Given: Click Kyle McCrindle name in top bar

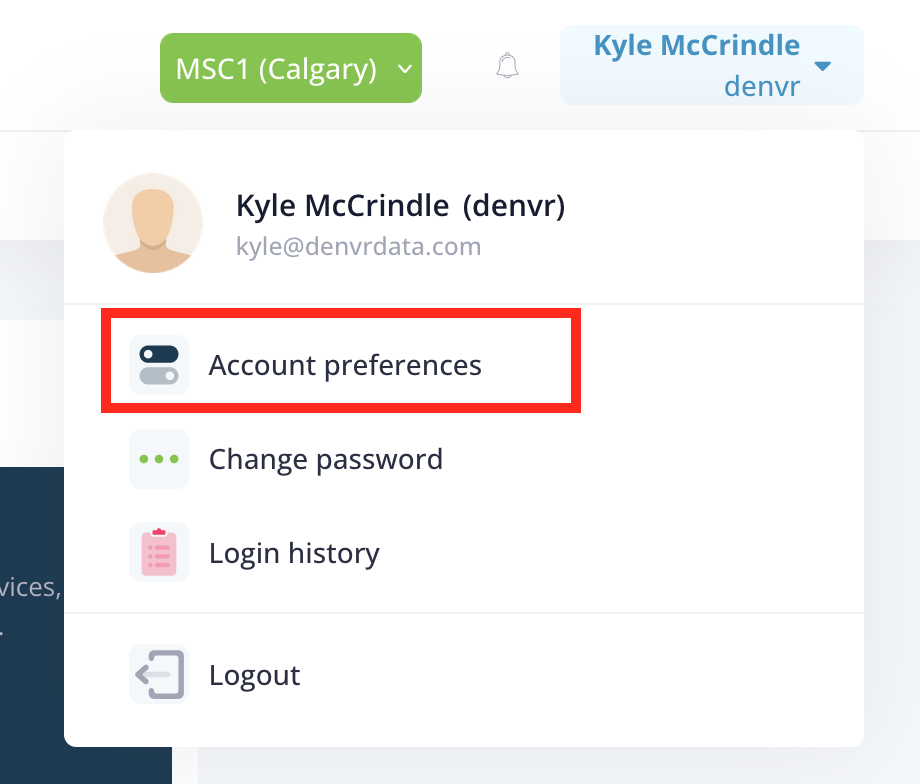Looking at the screenshot, I should coord(696,45).
